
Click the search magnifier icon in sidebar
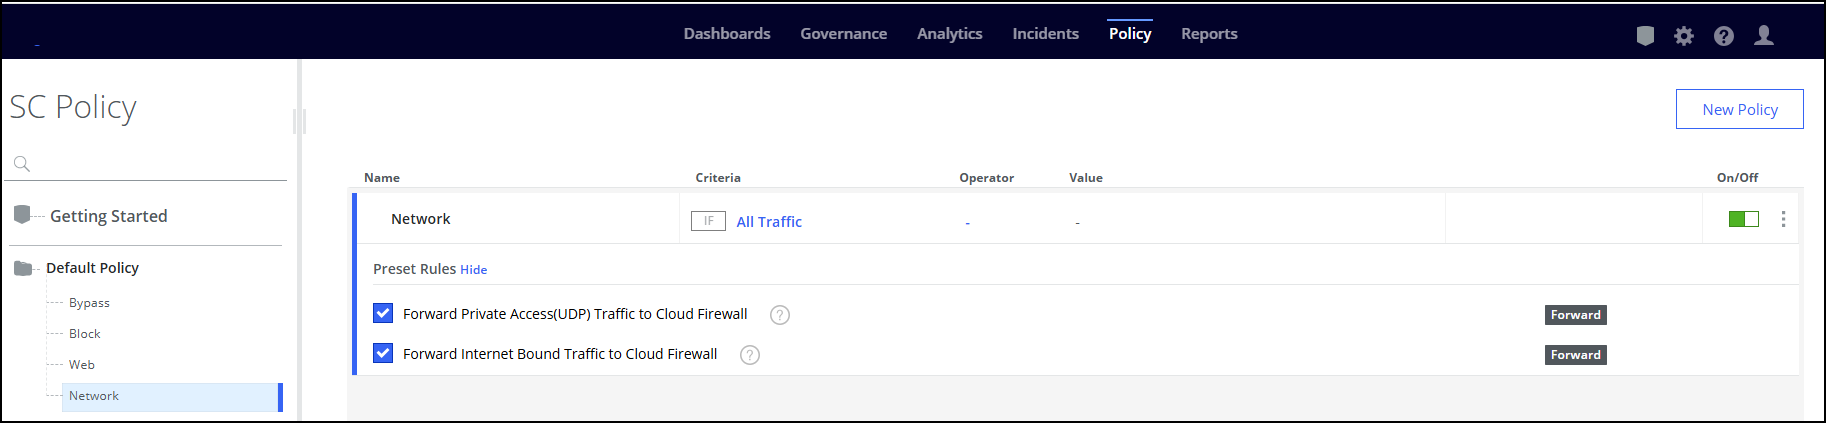22,164
